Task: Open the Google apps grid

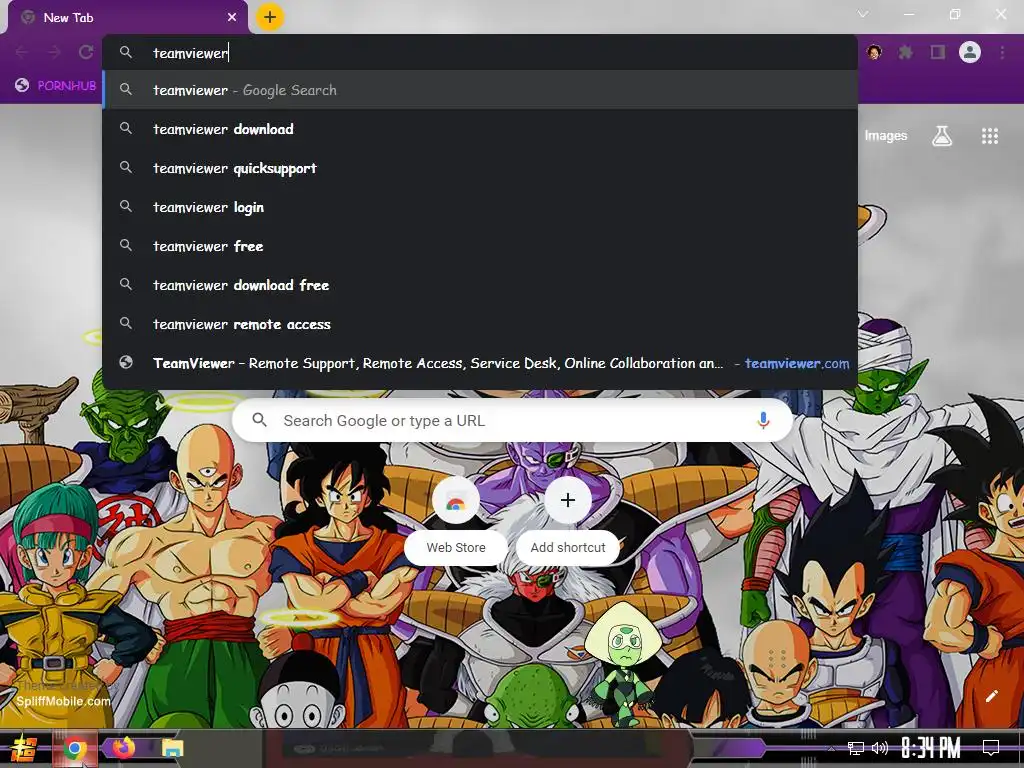Action: click(990, 136)
